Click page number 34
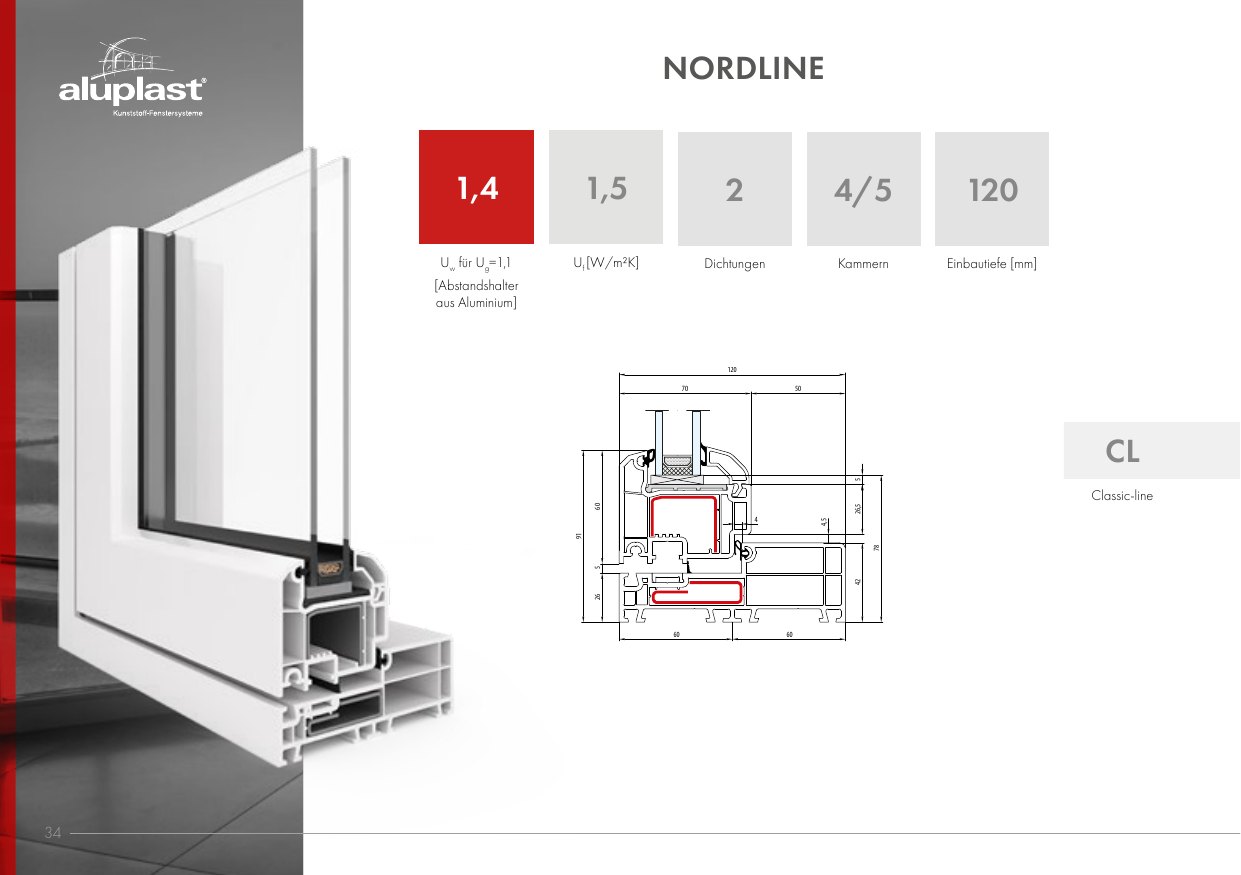The image size is (1241, 875). [x=54, y=832]
